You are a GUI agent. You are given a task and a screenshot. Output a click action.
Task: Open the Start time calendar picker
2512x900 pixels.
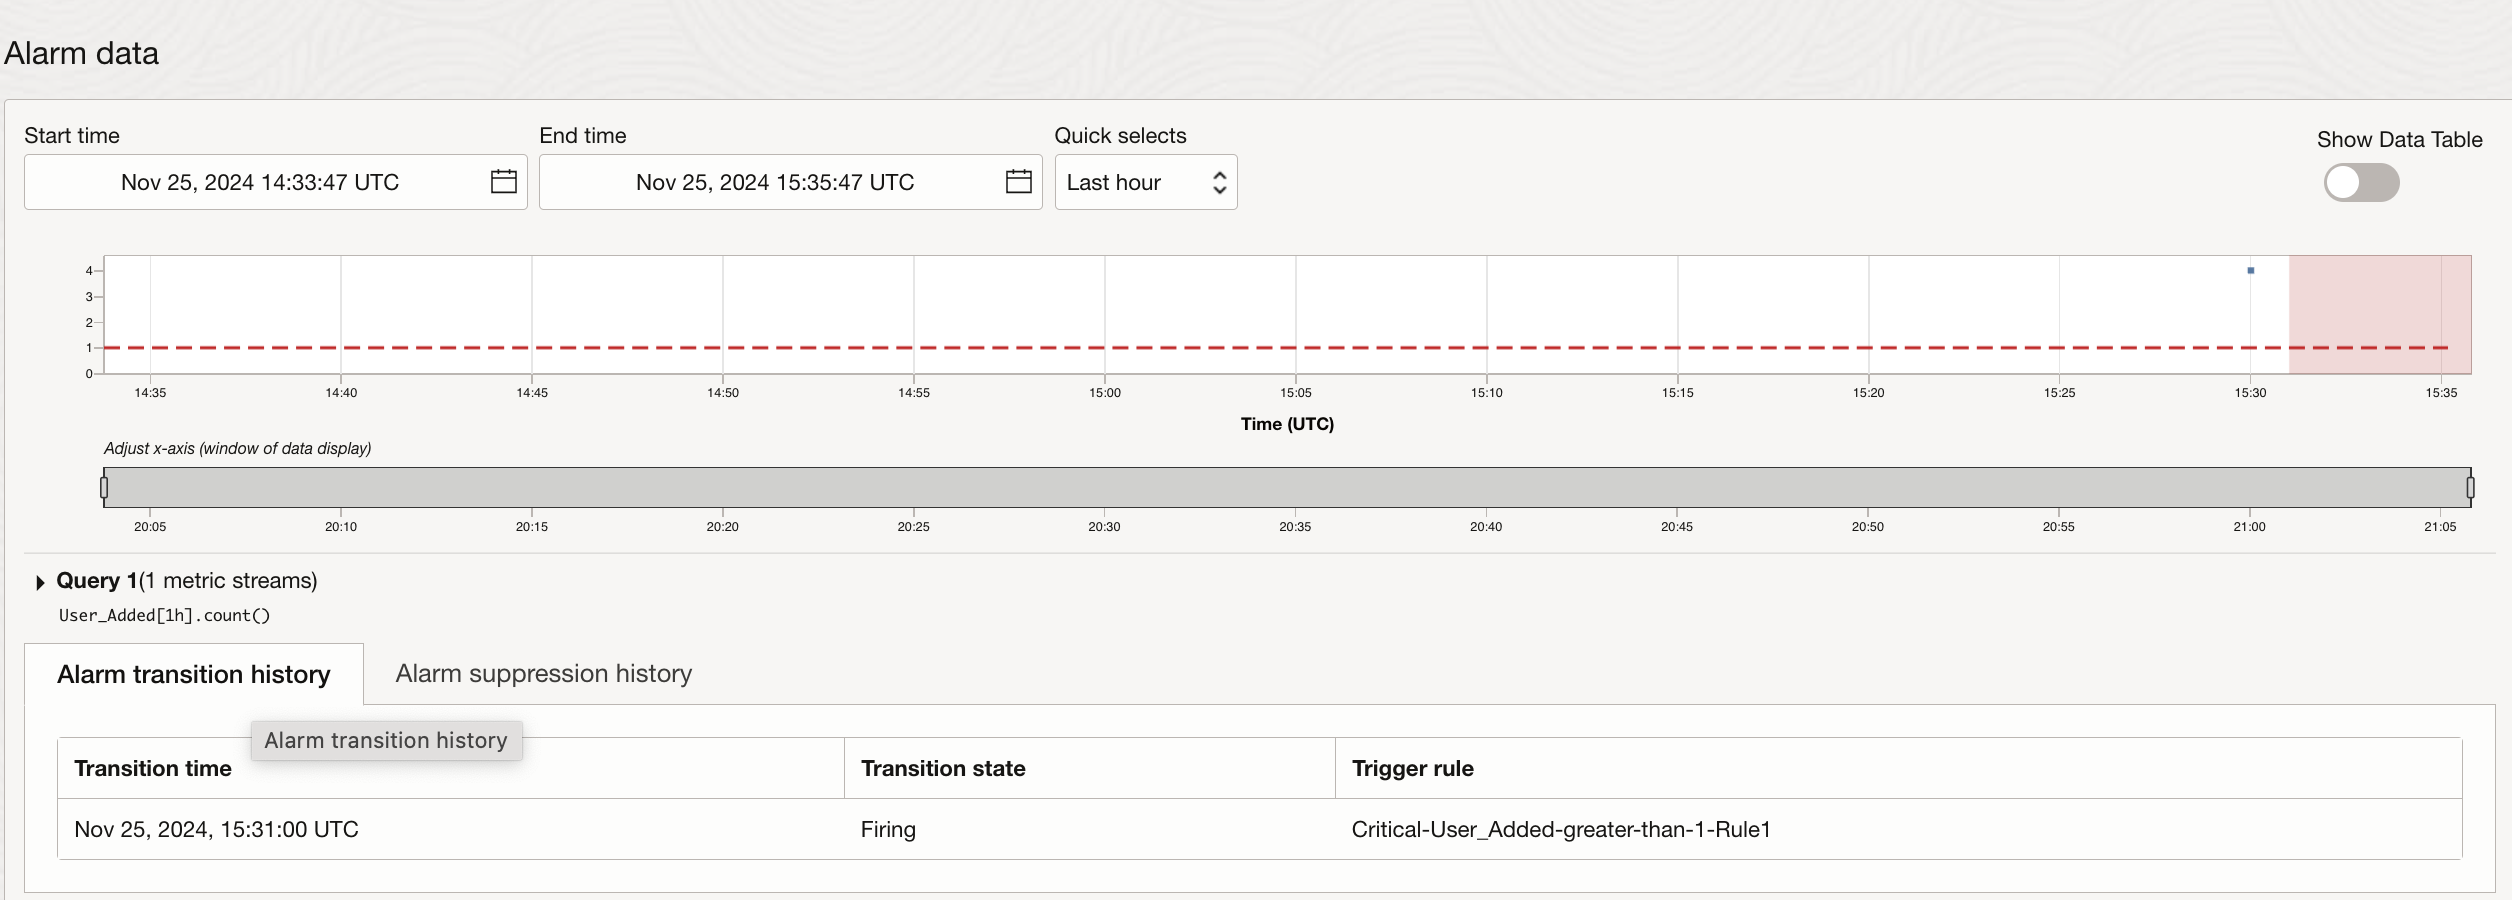[503, 182]
